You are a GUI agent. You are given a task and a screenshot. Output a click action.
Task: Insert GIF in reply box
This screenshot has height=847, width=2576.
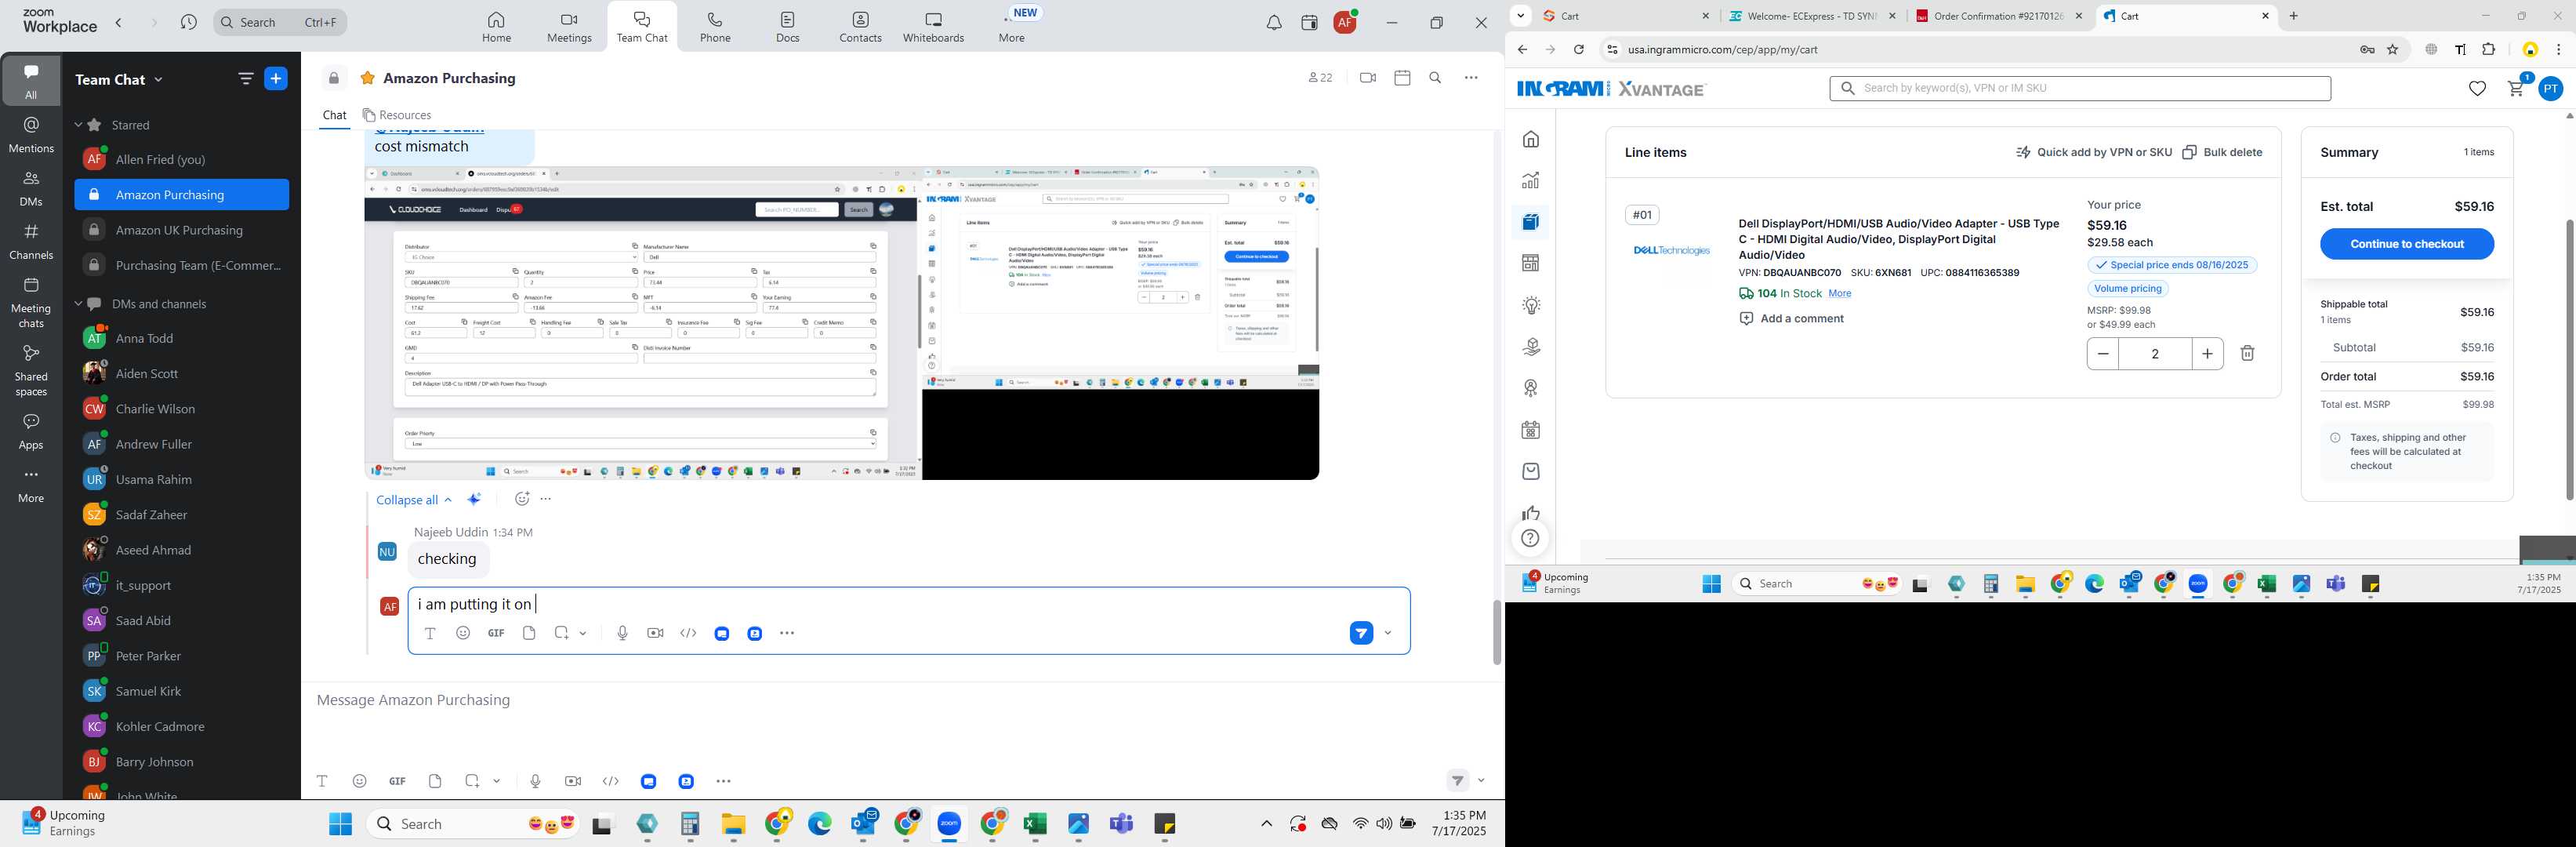(x=496, y=633)
